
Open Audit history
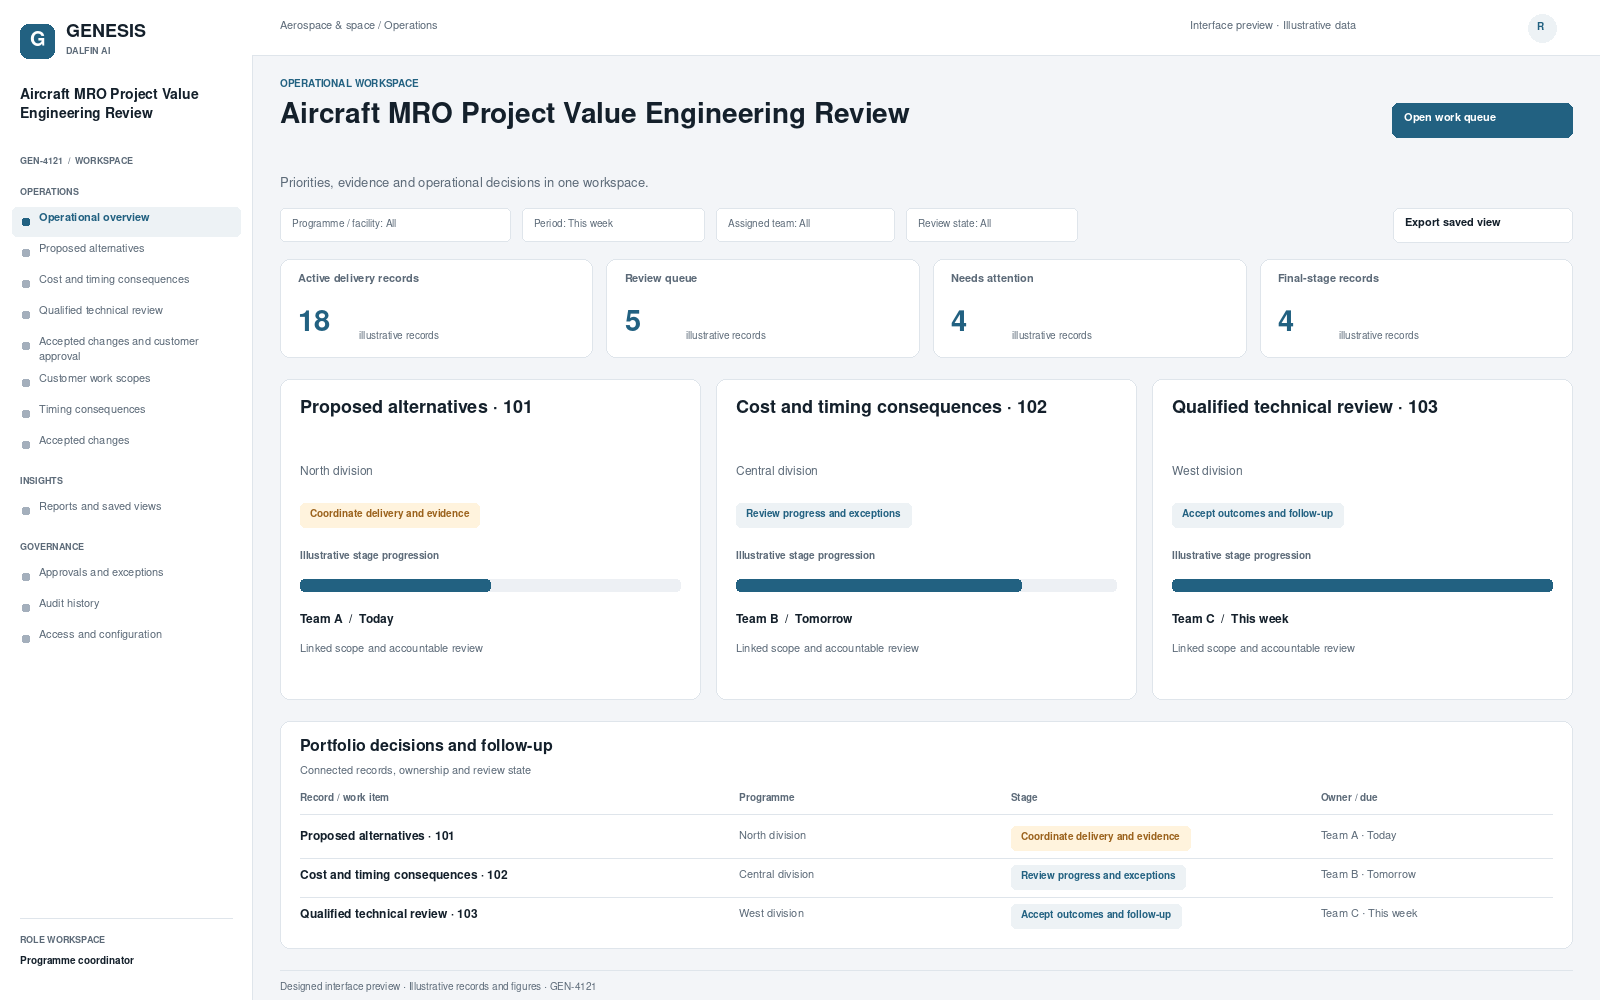[x=69, y=604]
